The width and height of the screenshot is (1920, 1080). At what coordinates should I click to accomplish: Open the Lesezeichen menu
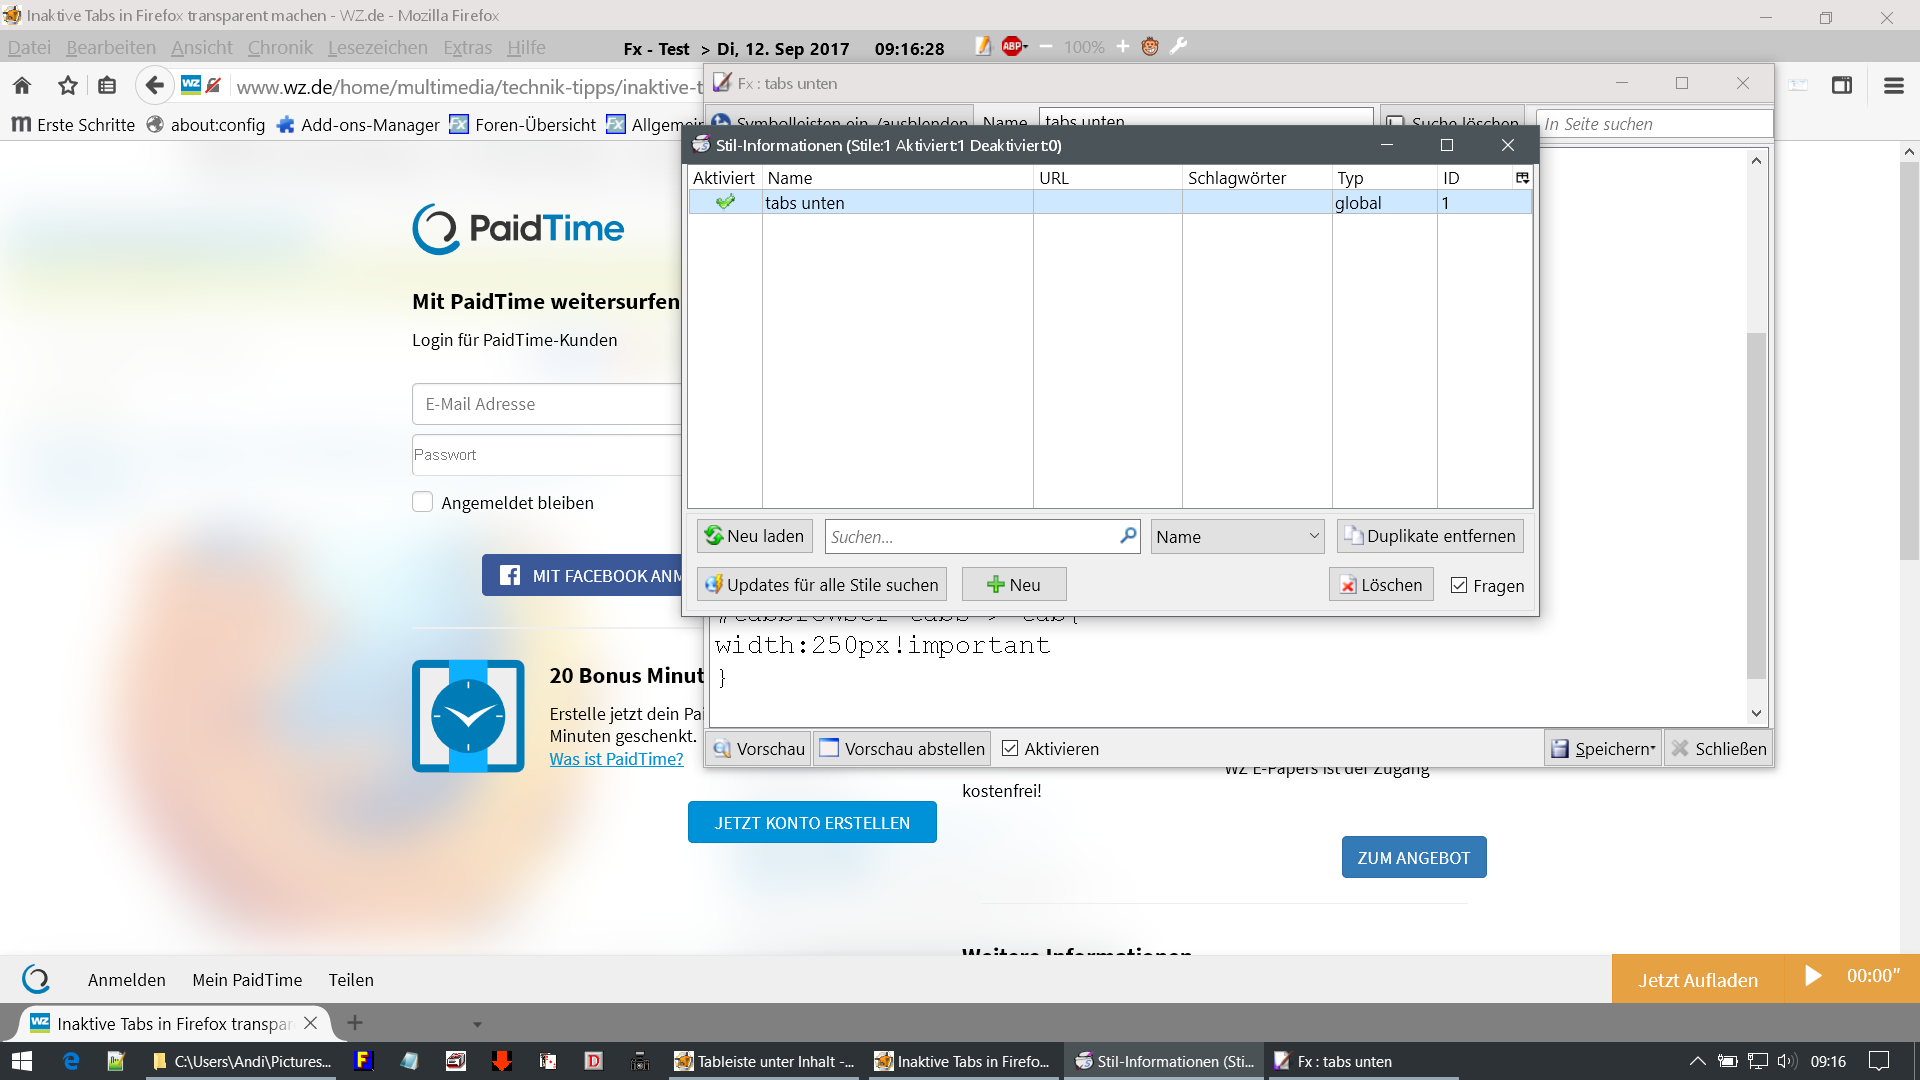[377, 47]
